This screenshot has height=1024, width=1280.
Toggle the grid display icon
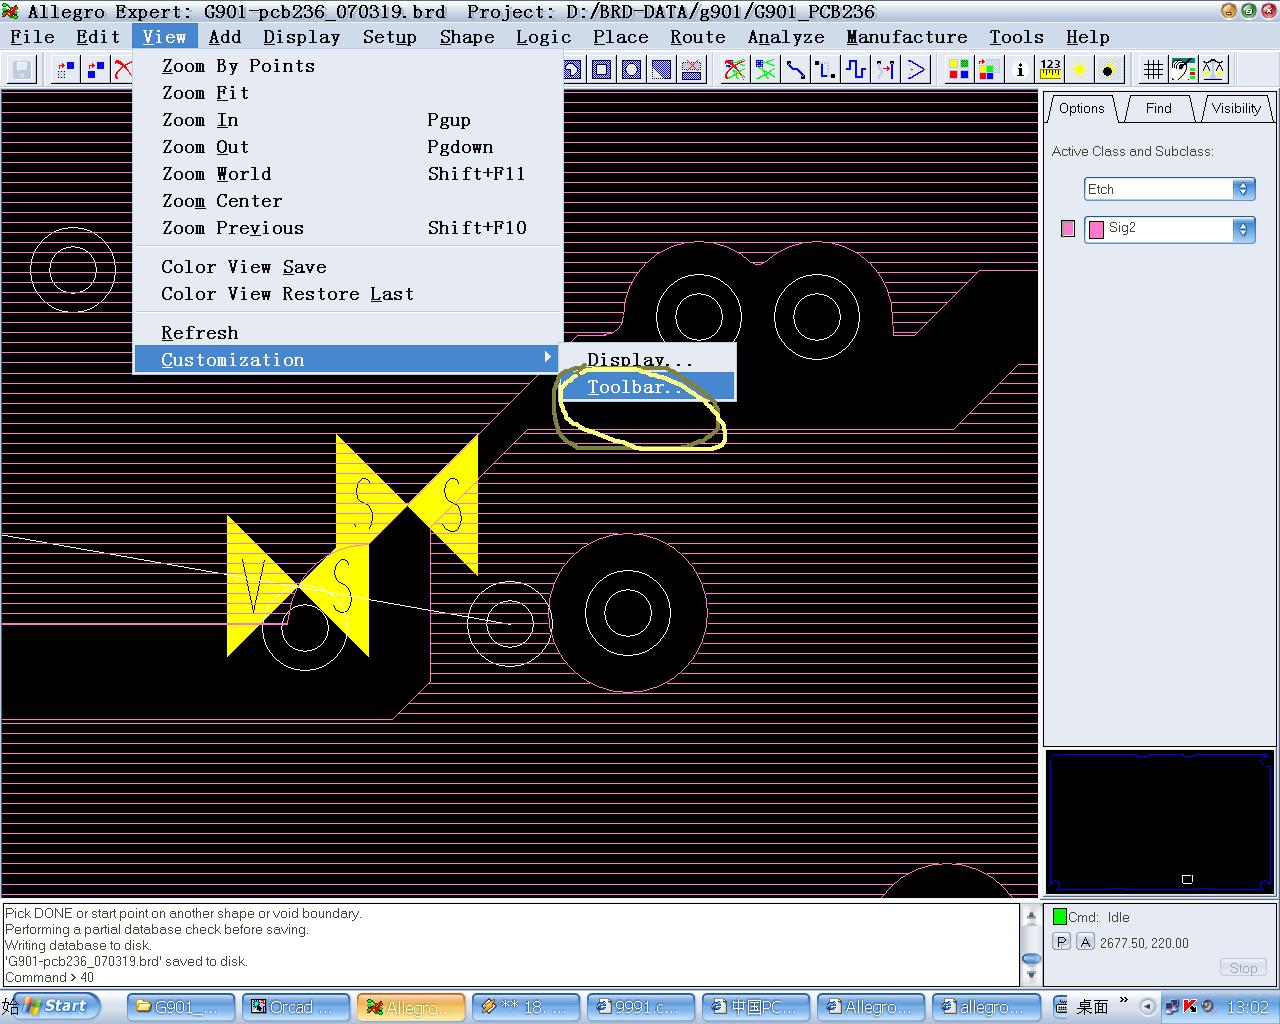coord(1153,69)
